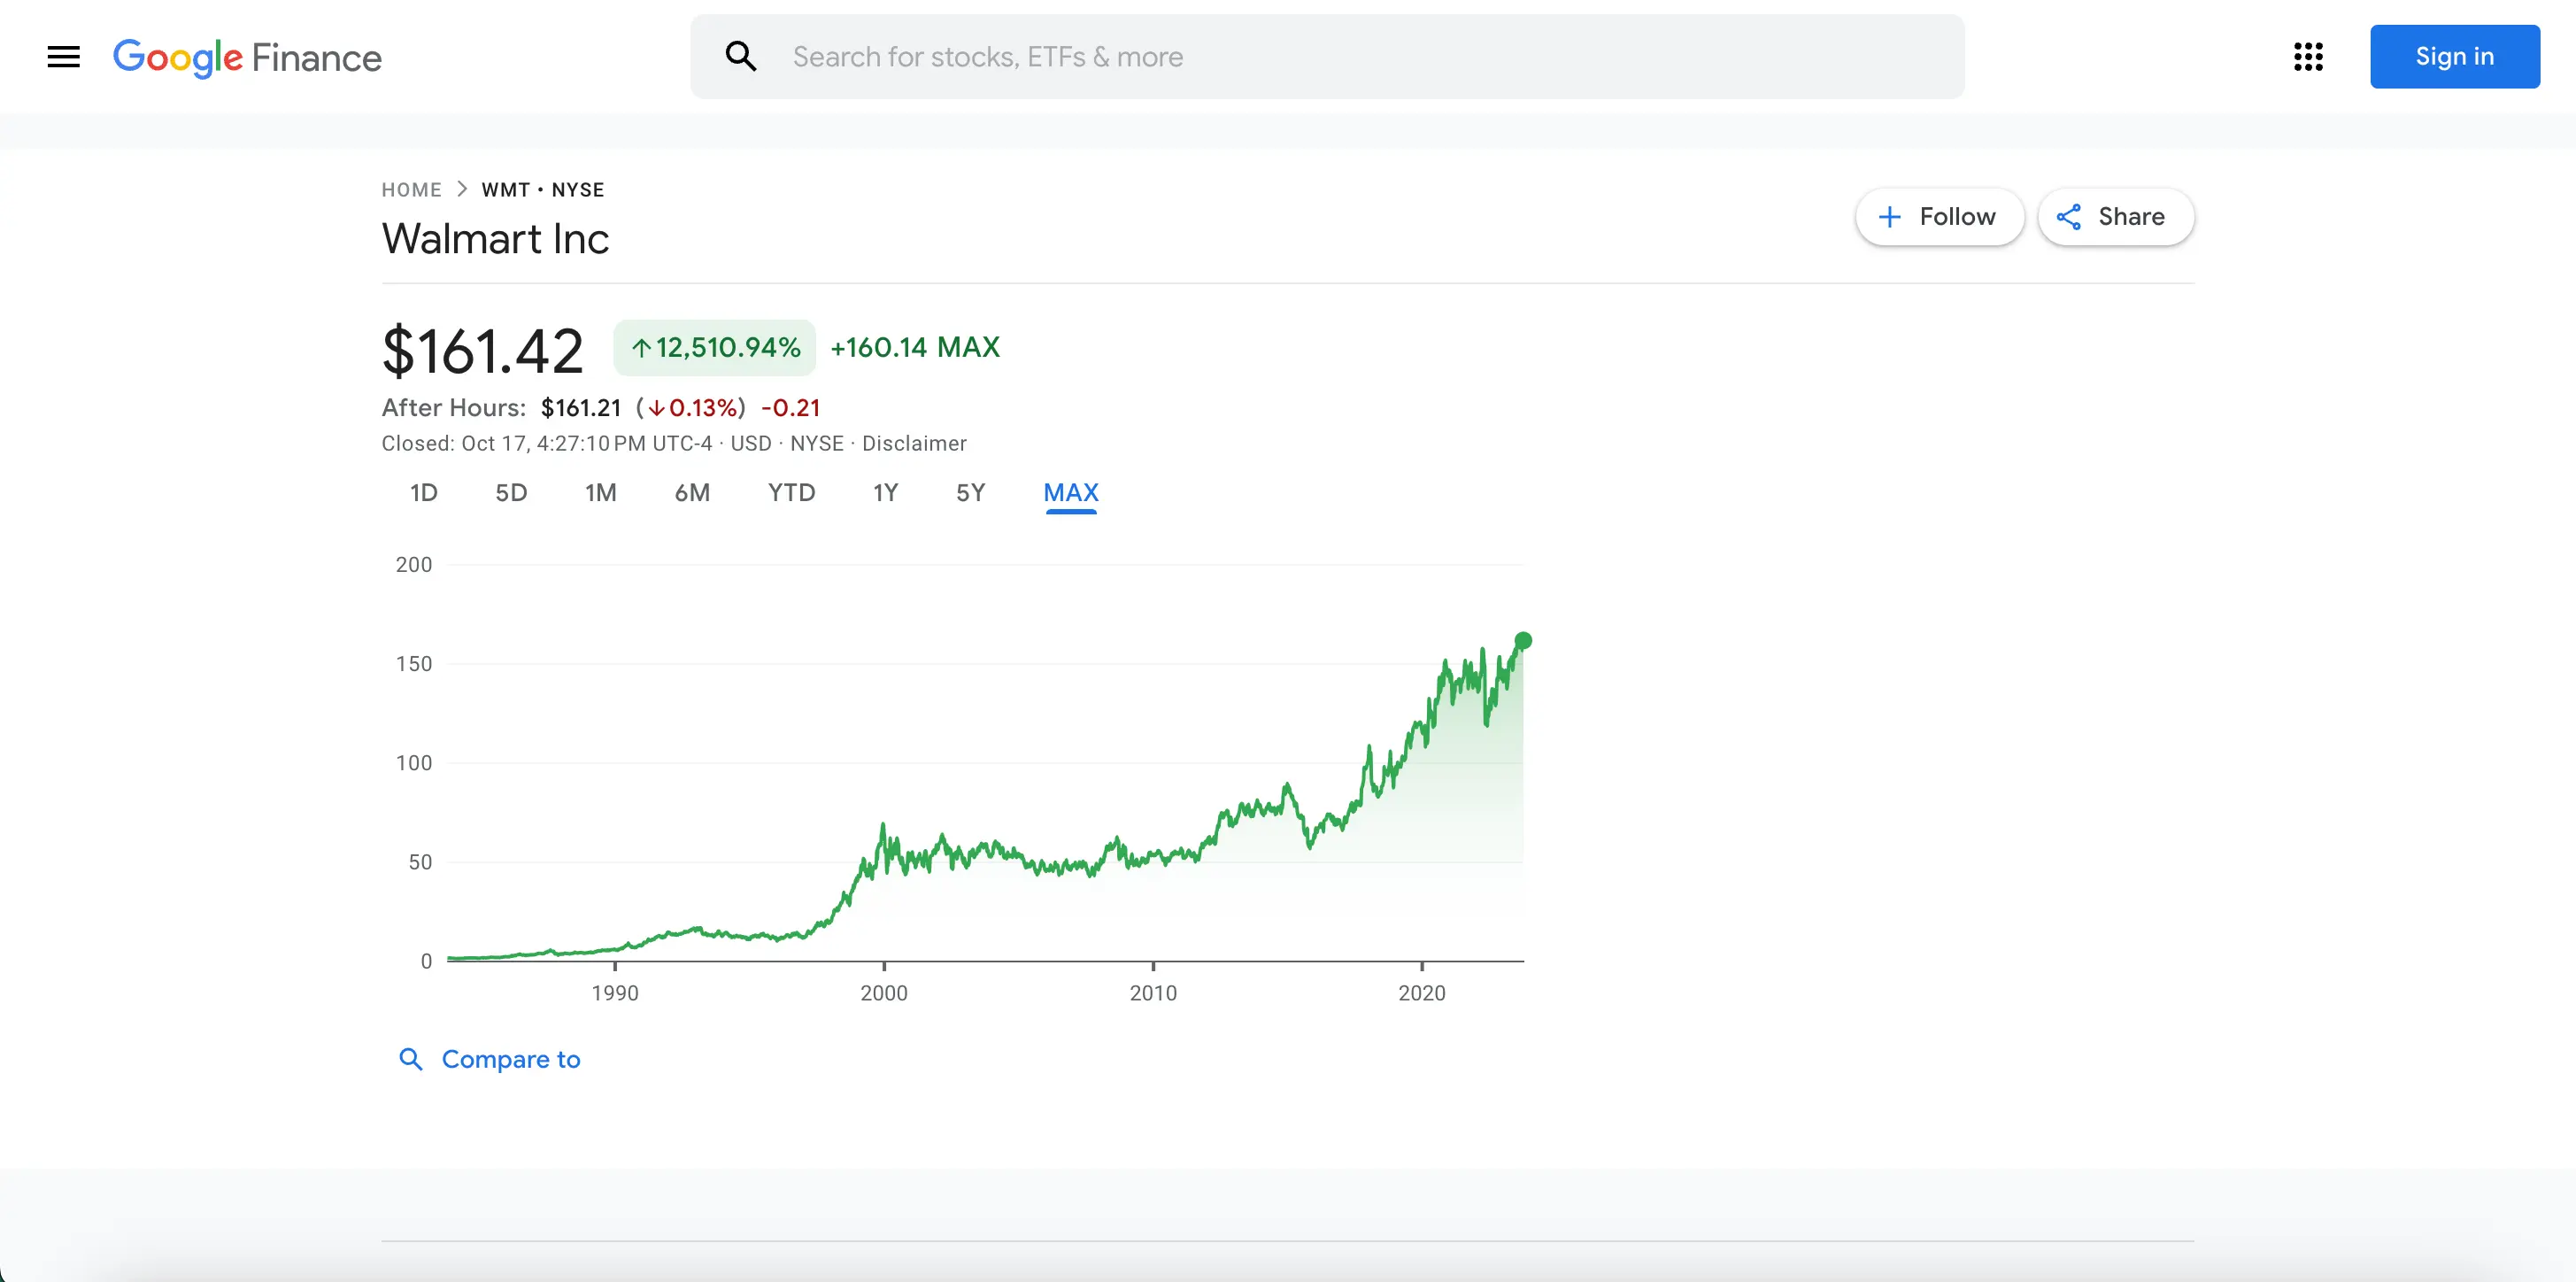Screen dimensions: 2576x1282
Task: Open the Disclaimer link
Action: (914, 443)
